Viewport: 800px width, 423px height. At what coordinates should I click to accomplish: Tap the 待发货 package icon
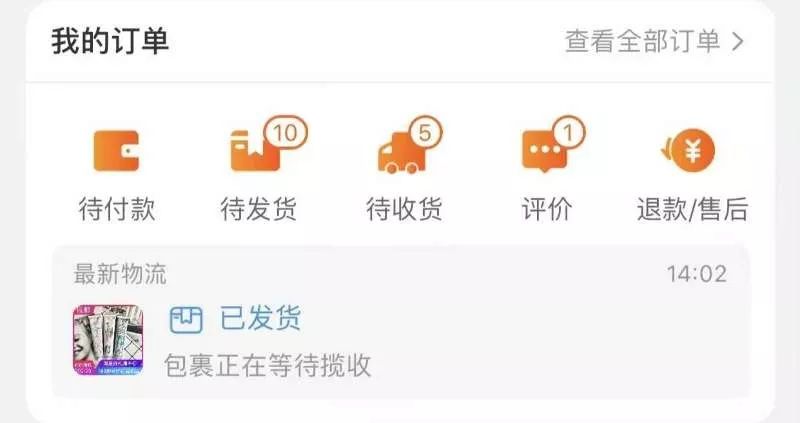click(x=255, y=151)
